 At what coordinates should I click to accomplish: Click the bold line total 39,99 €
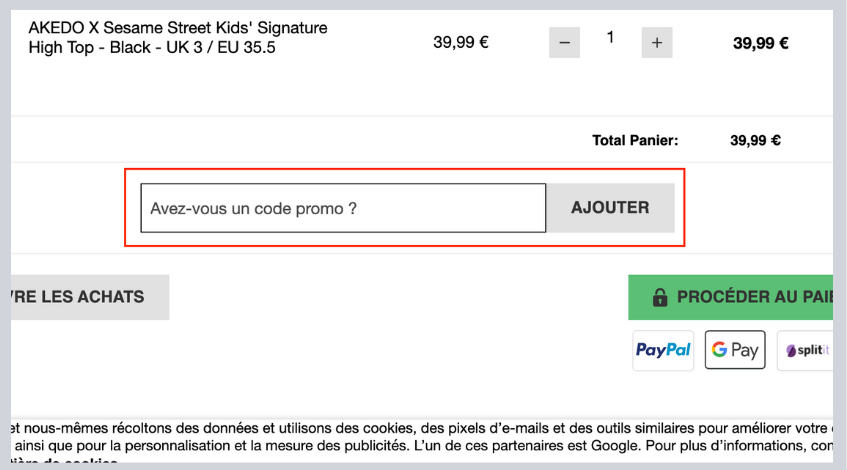point(761,43)
